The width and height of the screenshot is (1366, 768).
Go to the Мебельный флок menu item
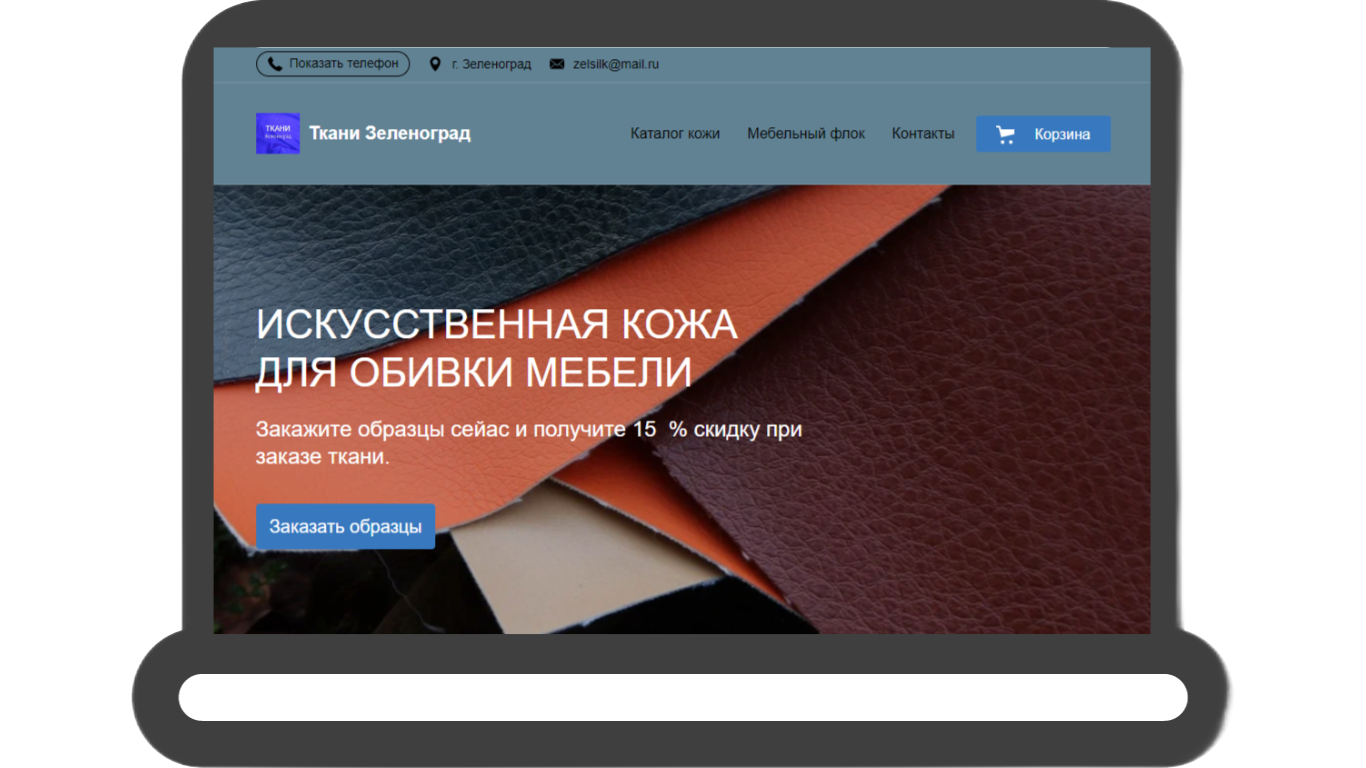point(806,133)
